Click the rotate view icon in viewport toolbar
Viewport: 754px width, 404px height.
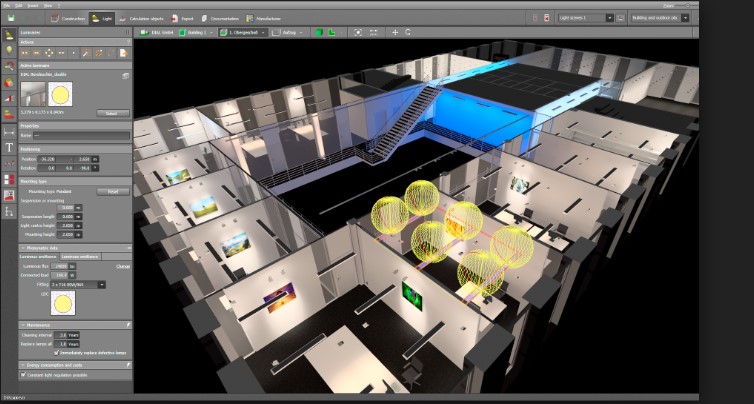coord(408,32)
